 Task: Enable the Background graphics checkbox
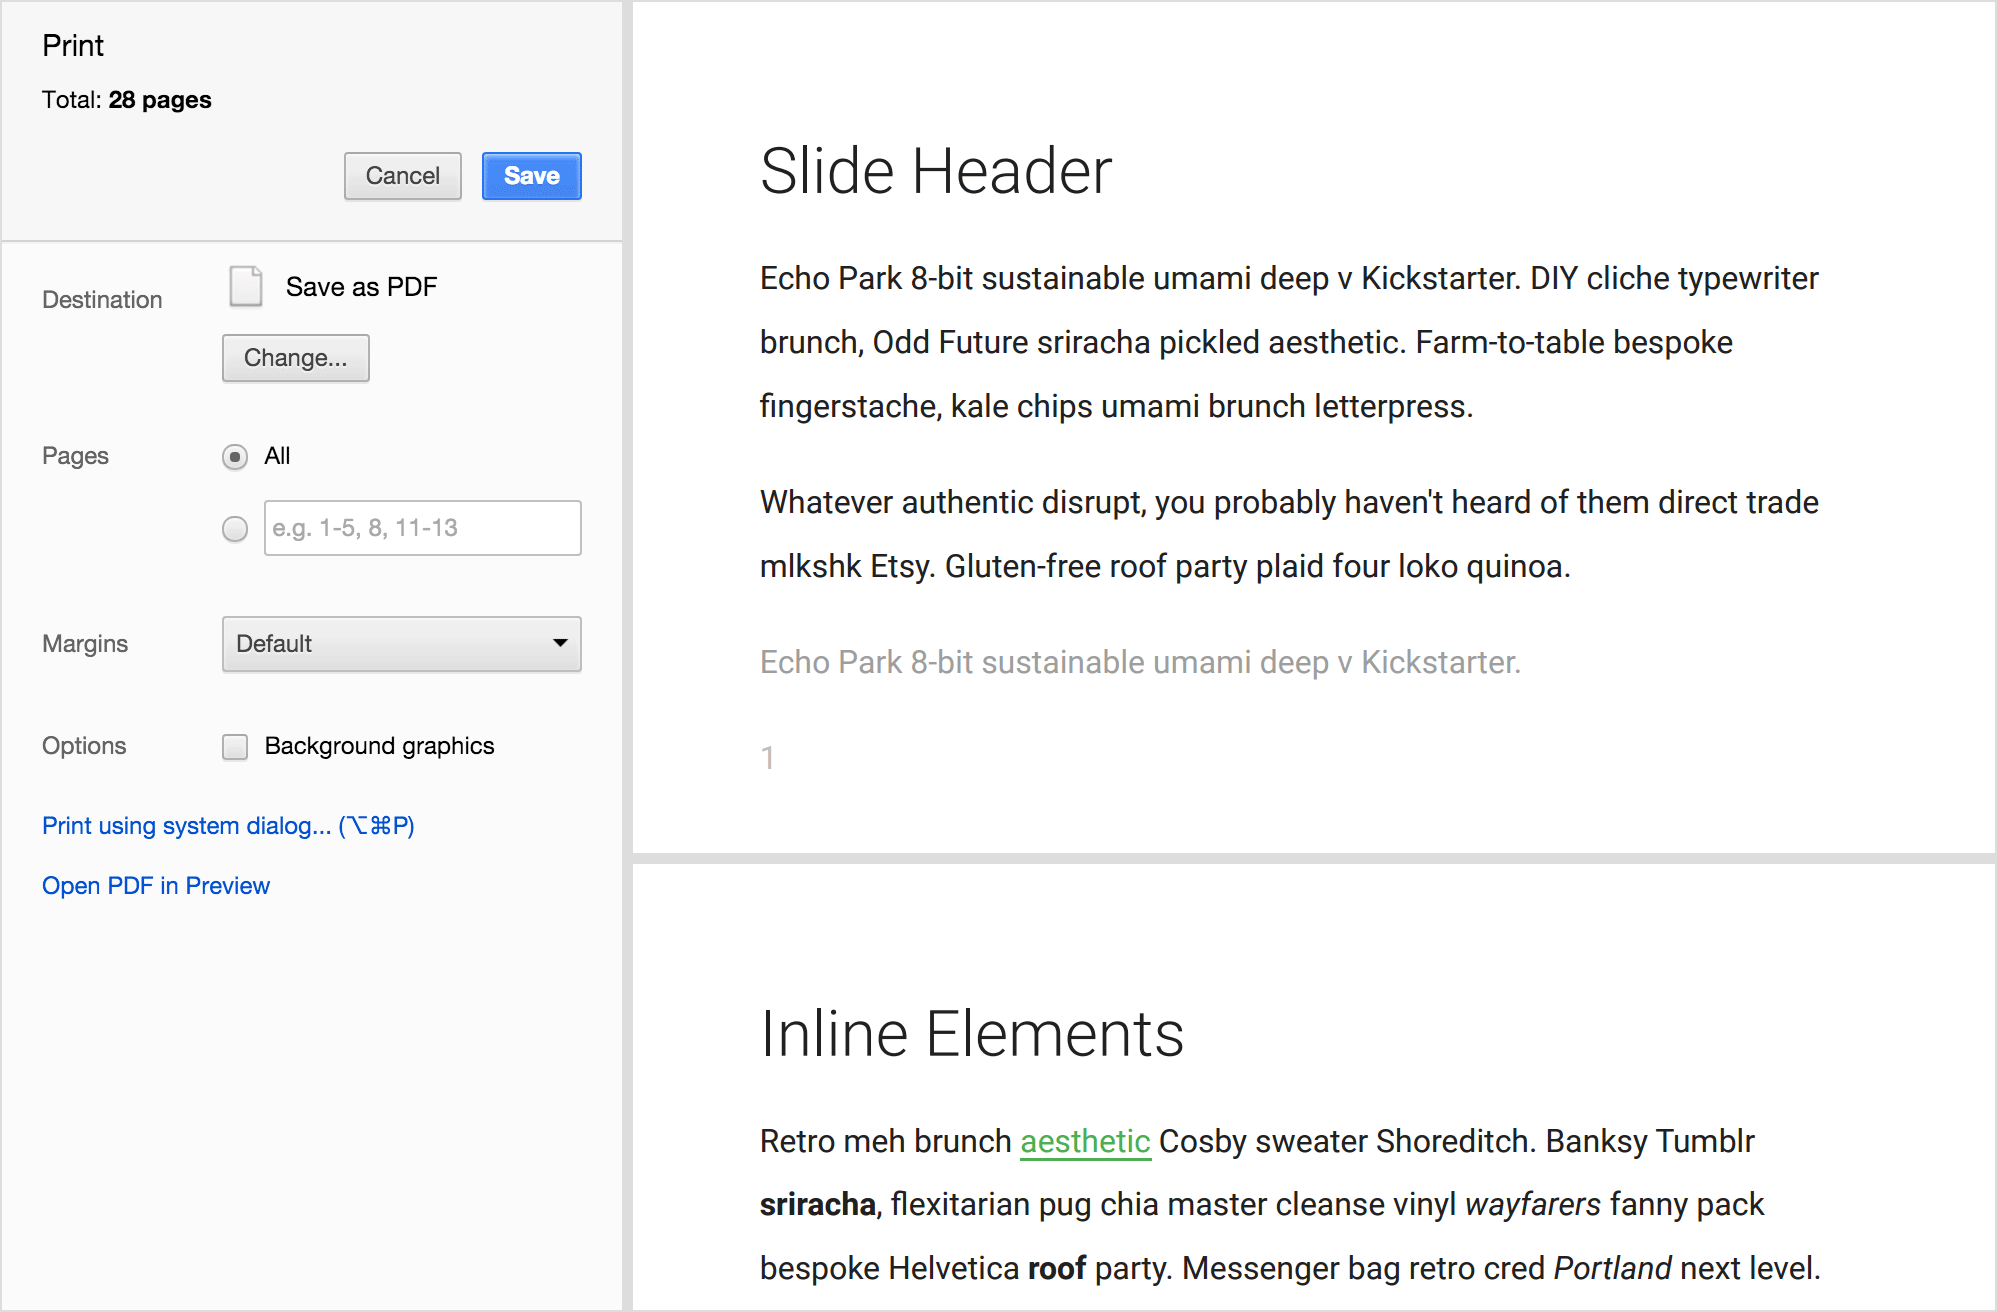click(x=235, y=747)
